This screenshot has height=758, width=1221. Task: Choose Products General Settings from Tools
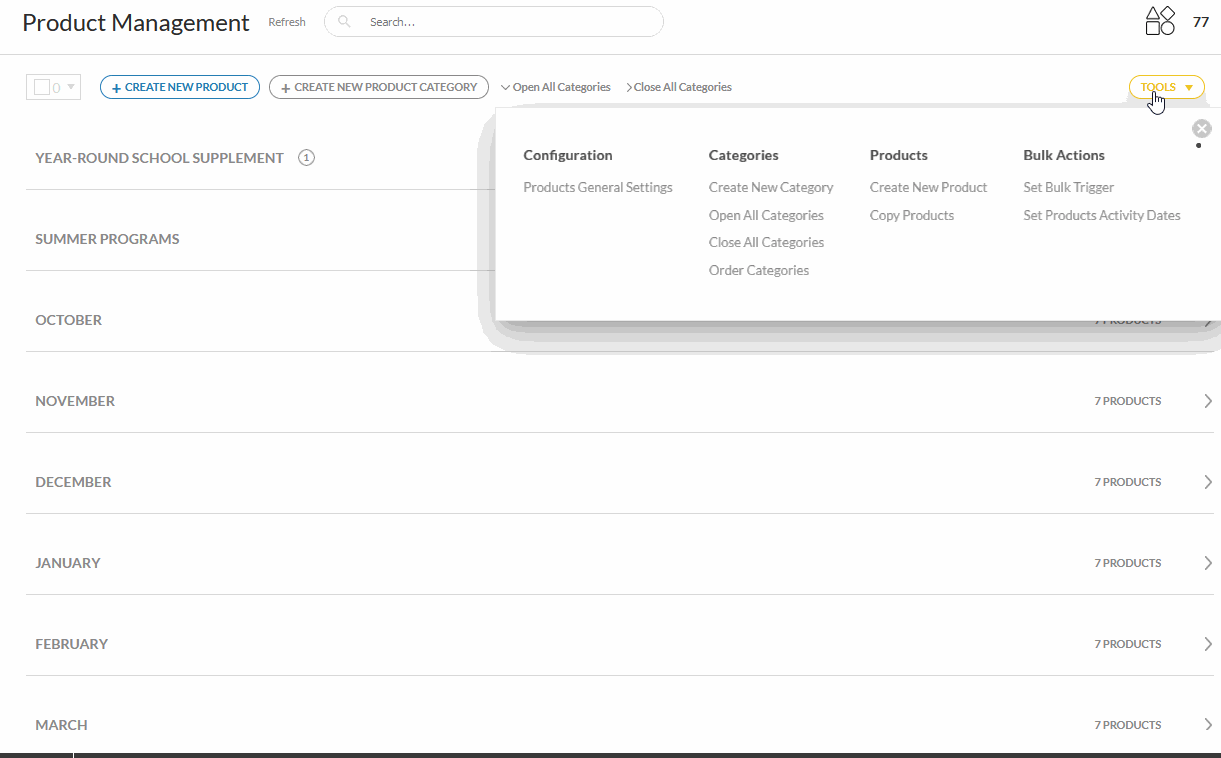(x=597, y=187)
